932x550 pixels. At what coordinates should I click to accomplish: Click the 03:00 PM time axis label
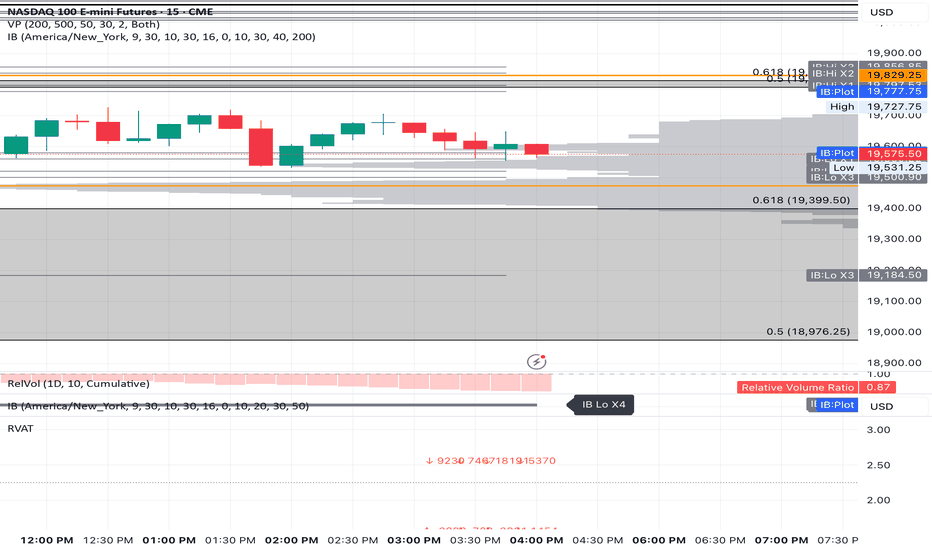pyautogui.click(x=414, y=540)
